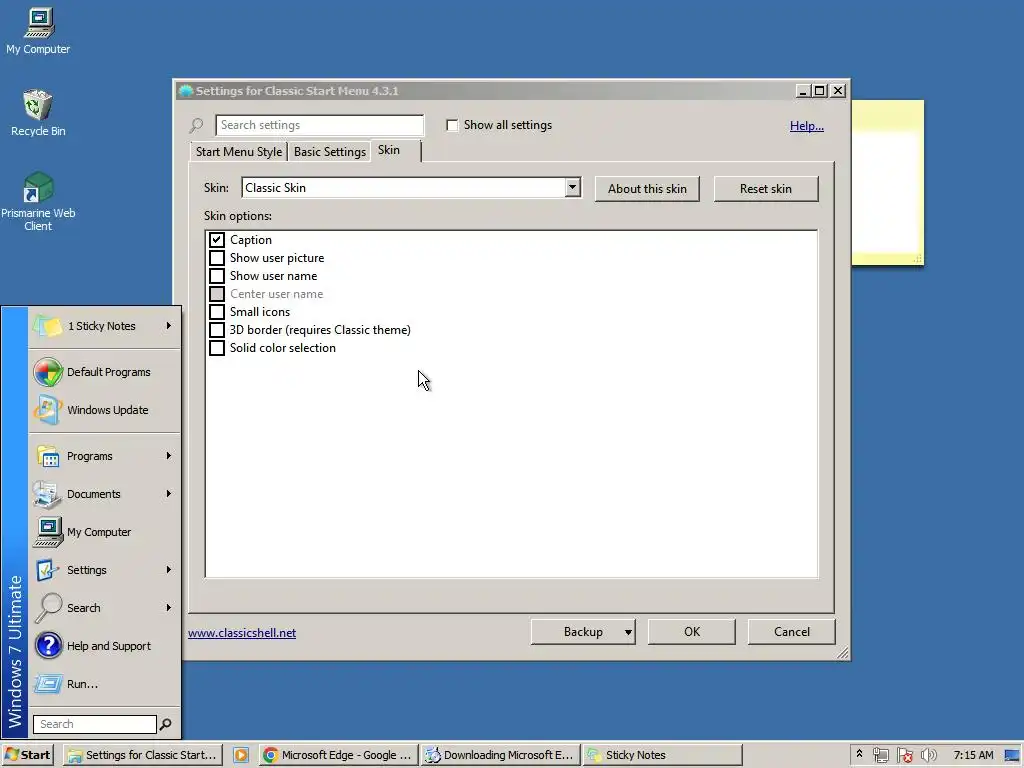Image resolution: width=1024 pixels, height=768 pixels.
Task: Enable Show user name option
Action: tap(217, 276)
